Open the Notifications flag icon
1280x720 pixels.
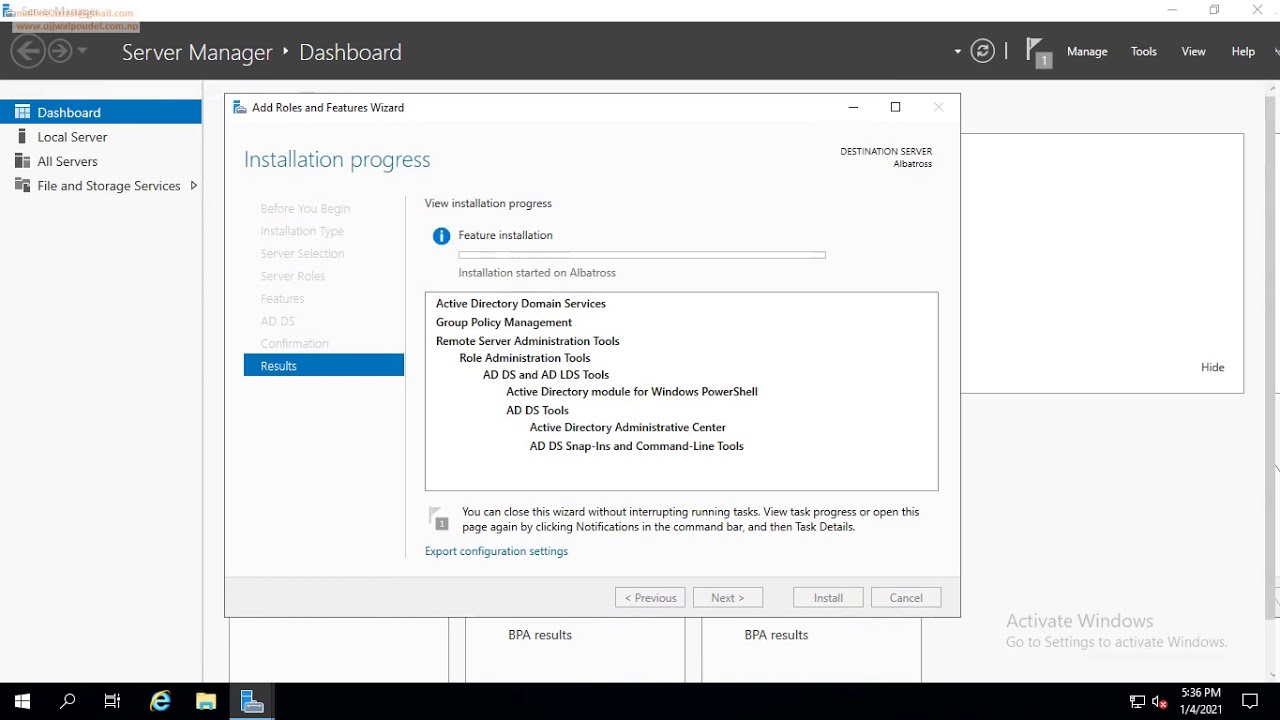[x=1039, y=52]
